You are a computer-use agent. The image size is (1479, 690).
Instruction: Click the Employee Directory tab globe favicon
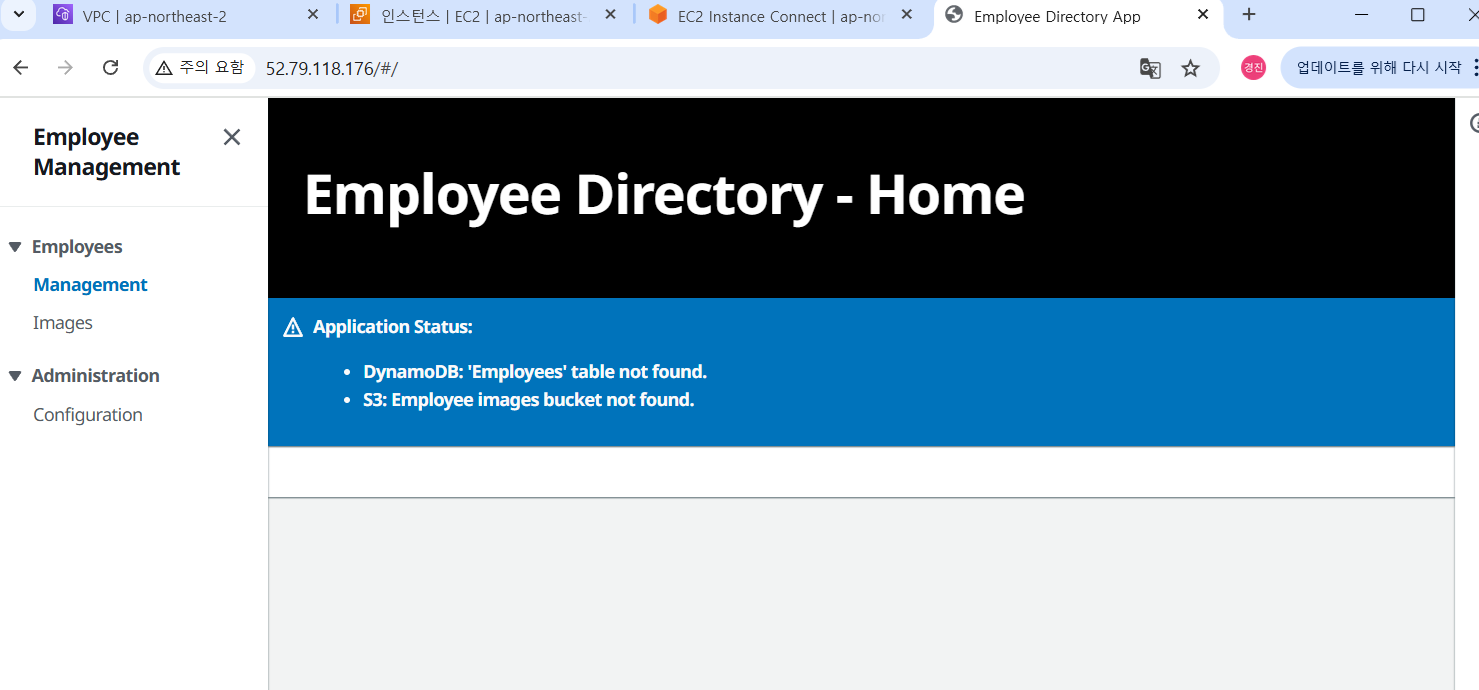point(954,15)
